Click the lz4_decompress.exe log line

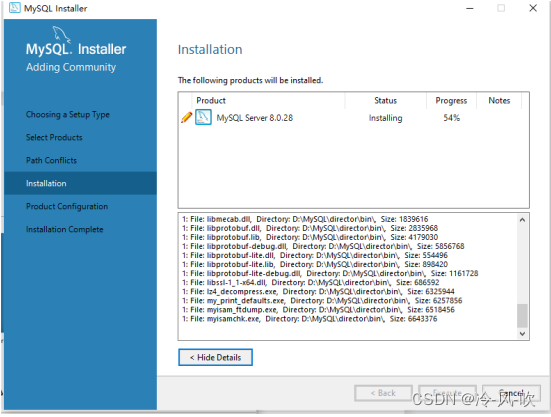(x=318, y=292)
